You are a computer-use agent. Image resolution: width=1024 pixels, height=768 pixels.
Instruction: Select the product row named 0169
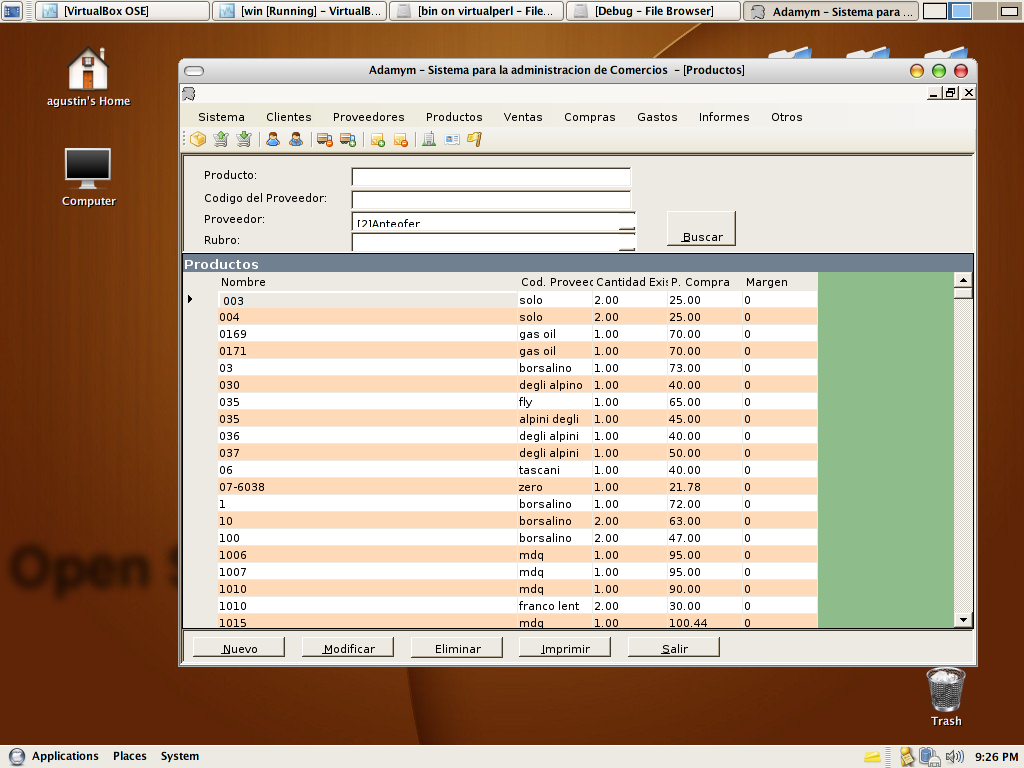click(517, 334)
